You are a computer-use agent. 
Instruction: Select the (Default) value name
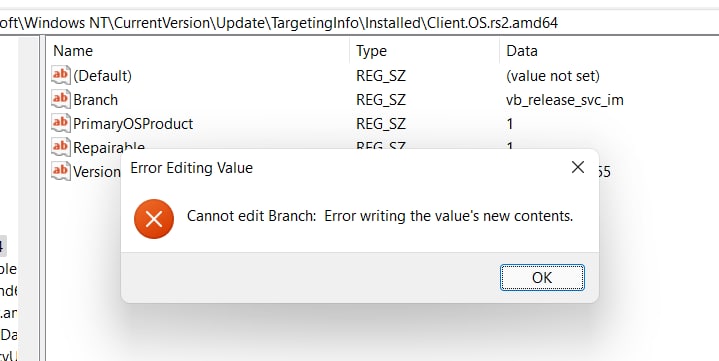pos(102,76)
